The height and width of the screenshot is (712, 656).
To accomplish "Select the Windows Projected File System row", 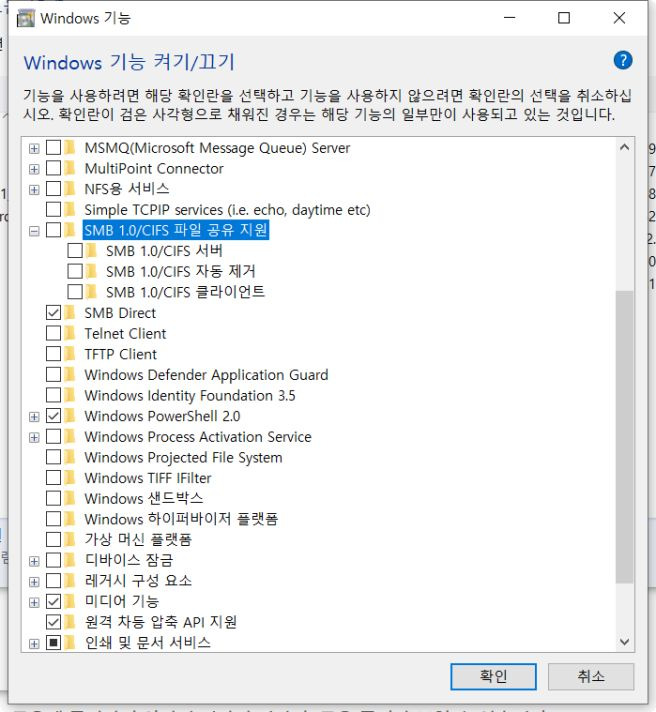I will (183, 457).
